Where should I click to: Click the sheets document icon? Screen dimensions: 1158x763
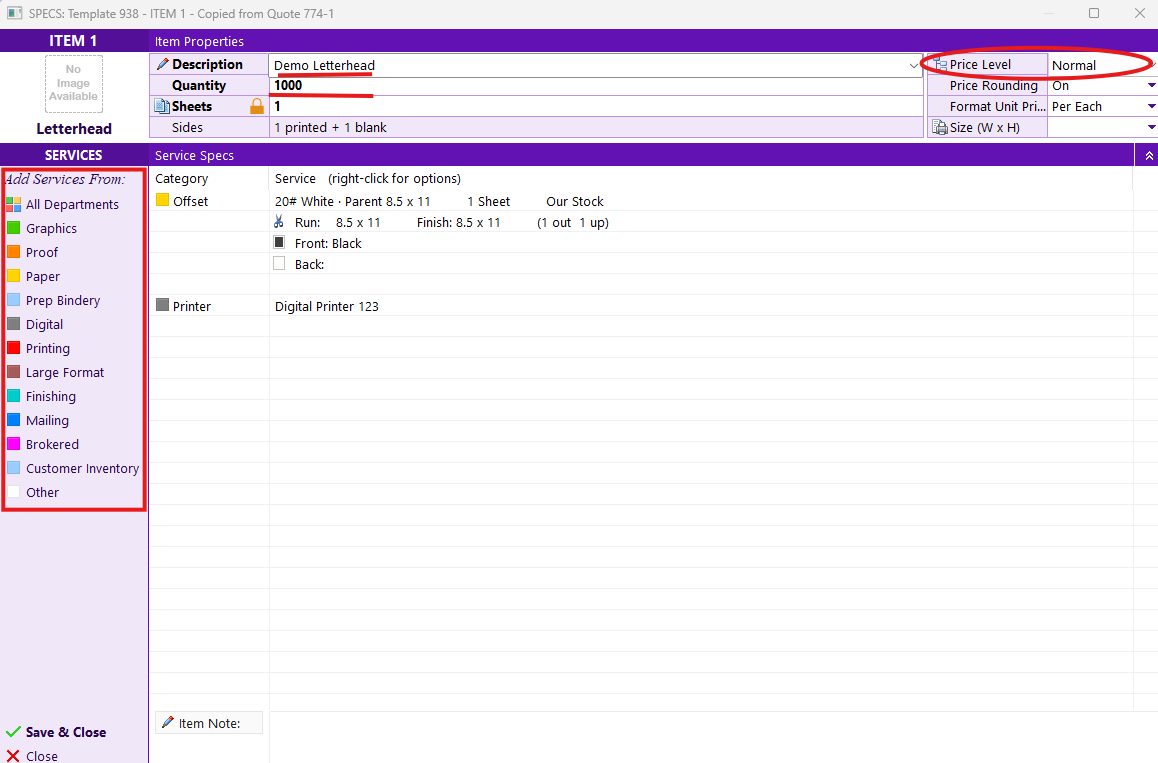point(162,106)
